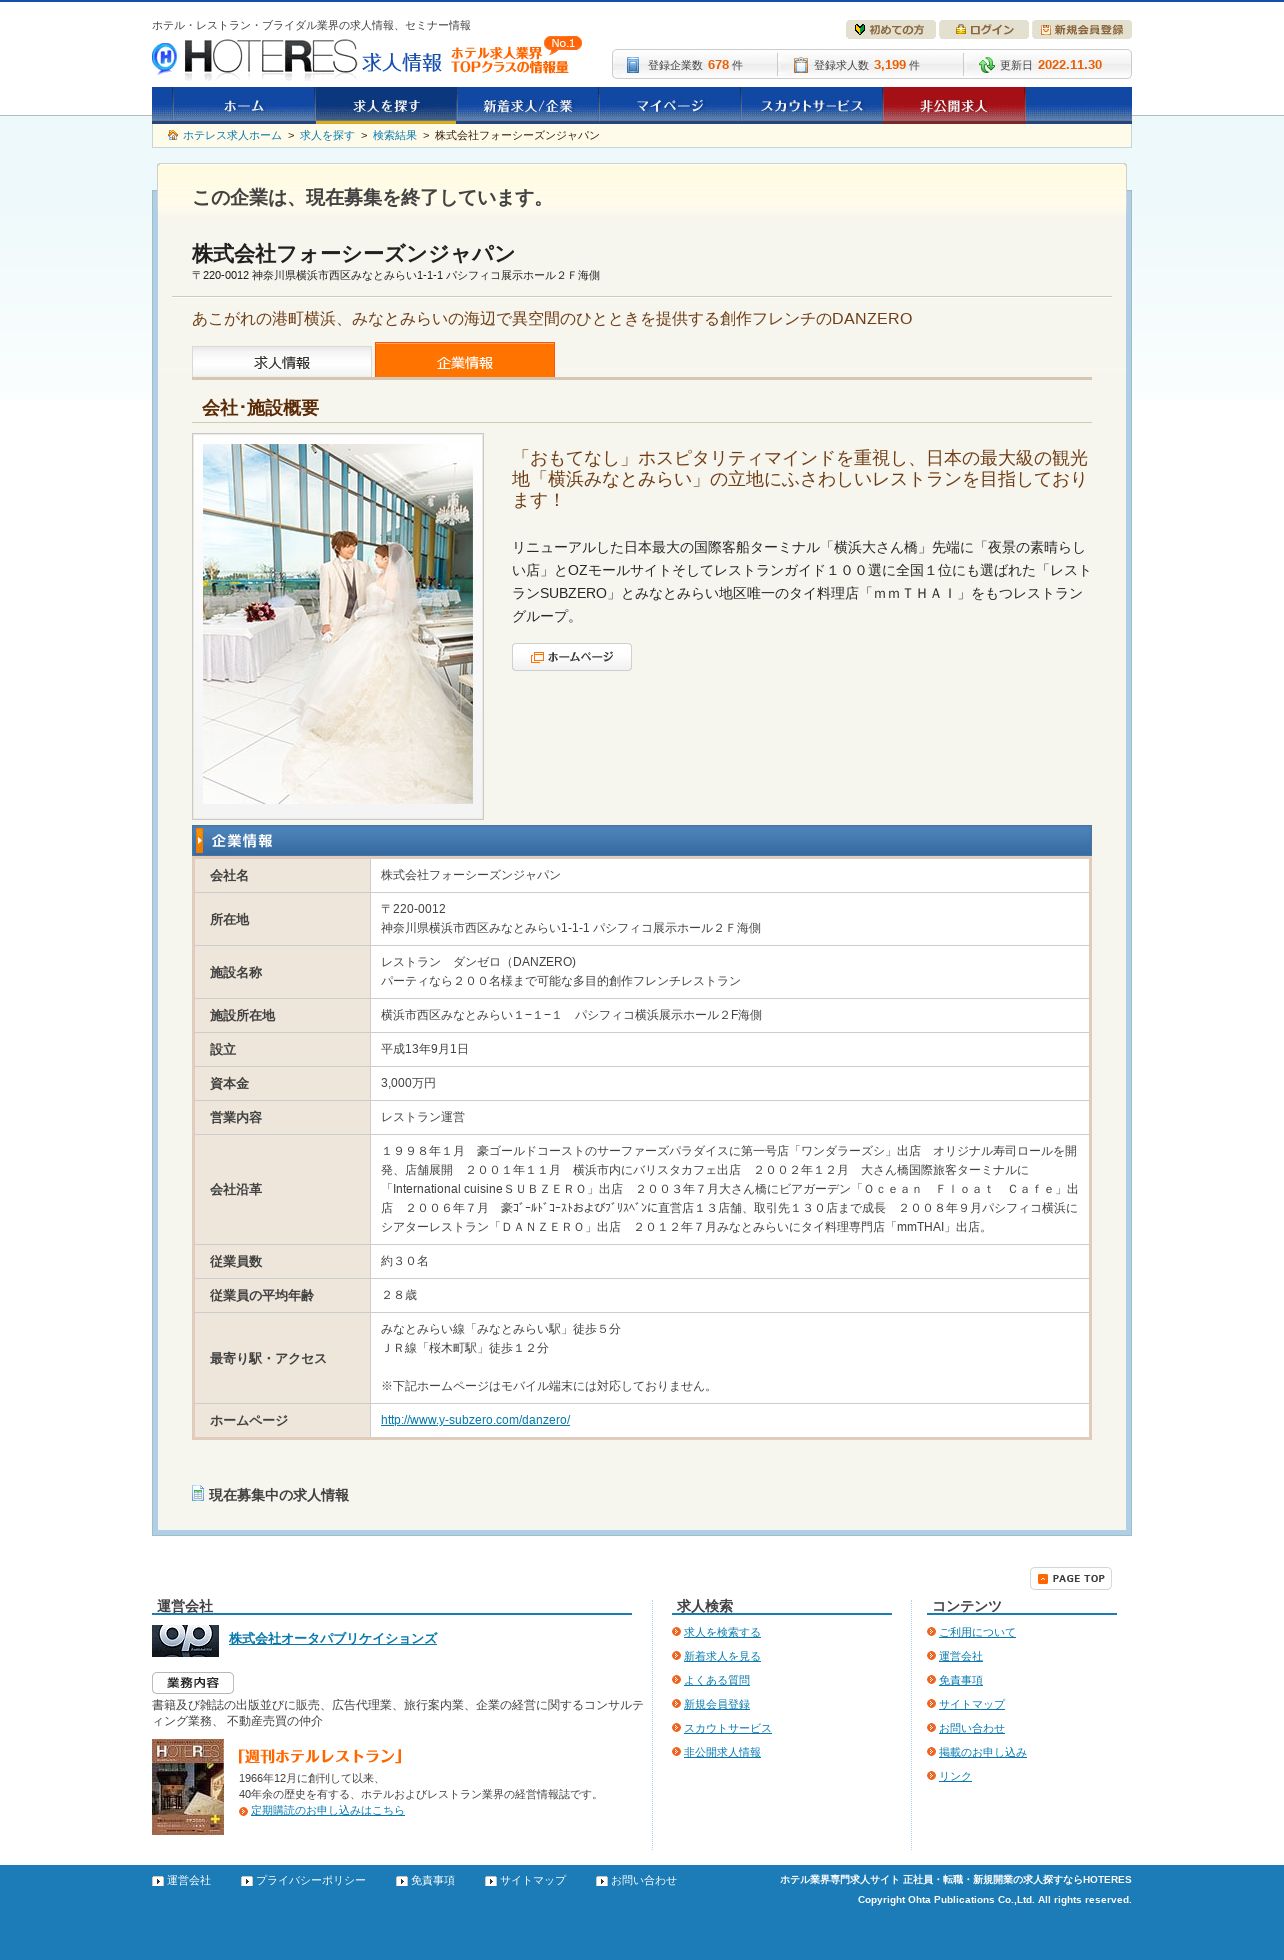This screenshot has width=1284, height=1960.
Task: Click the breadcrumb home icon
Action: point(173,135)
